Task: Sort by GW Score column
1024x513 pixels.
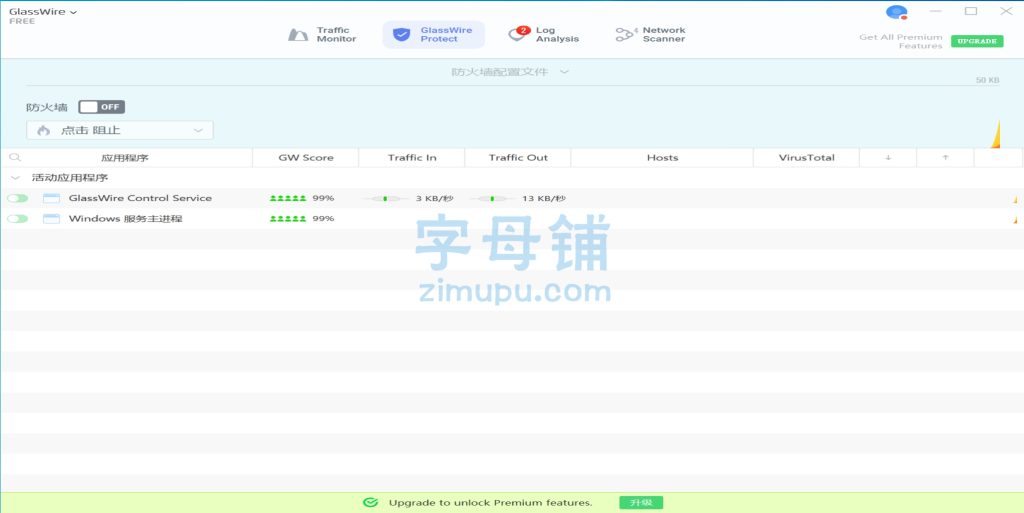Action: 306,157
